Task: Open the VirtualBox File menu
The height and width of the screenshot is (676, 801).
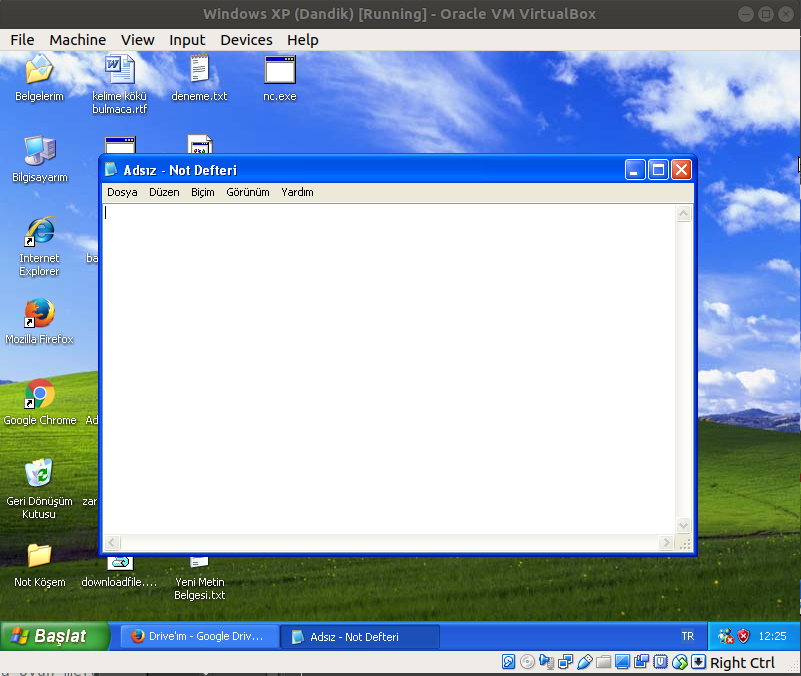Action: [22, 40]
